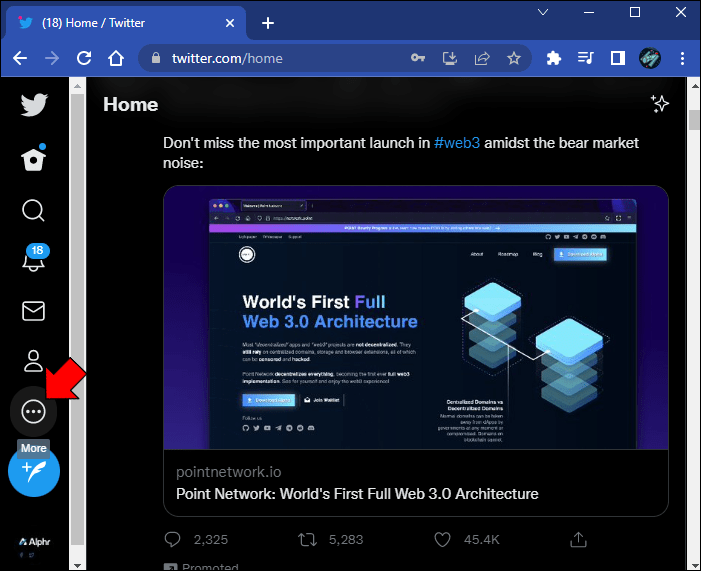Open the Messages envelope icon
The width and height of the screenshot is (701, 571).
click(x=34, y=311)
